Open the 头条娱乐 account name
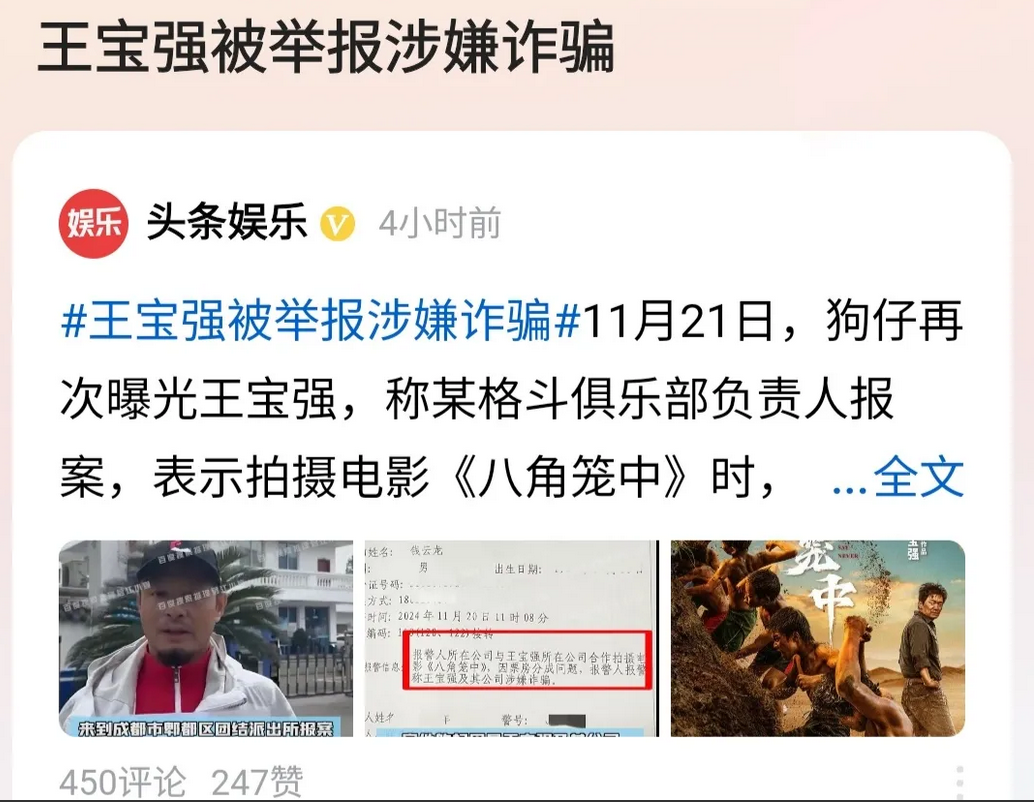 click(x=227, y=222)
